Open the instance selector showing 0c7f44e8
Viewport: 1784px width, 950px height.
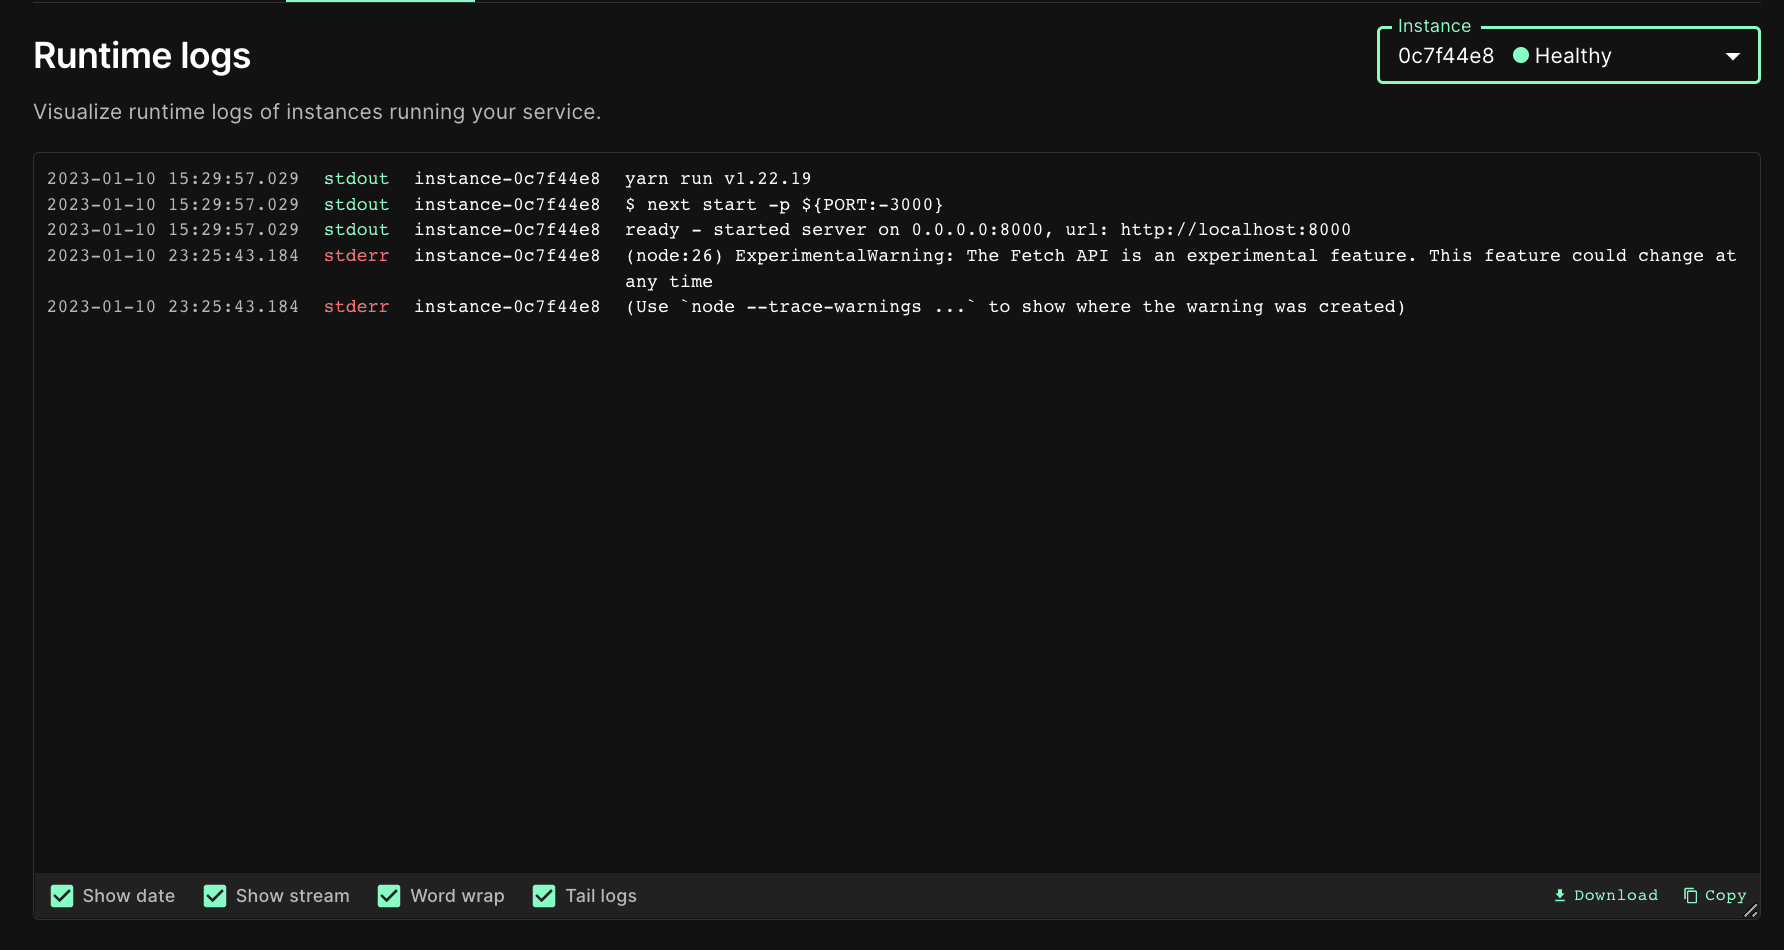point(1445,56)
